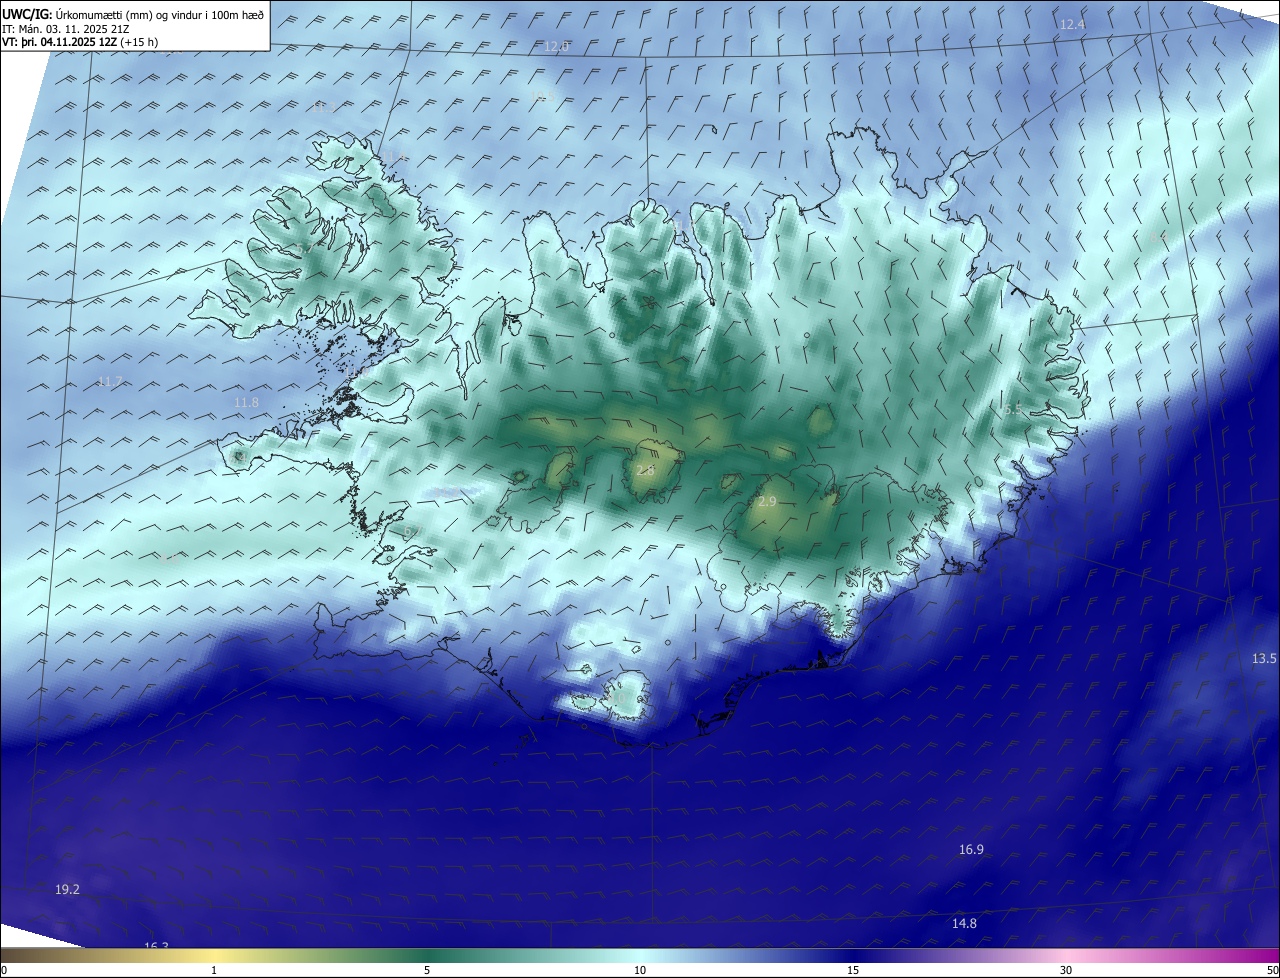Screen dimensions: 1280x978
Task: Click the 12.4 value near the top right
Action: click(x=1072, y=24)
